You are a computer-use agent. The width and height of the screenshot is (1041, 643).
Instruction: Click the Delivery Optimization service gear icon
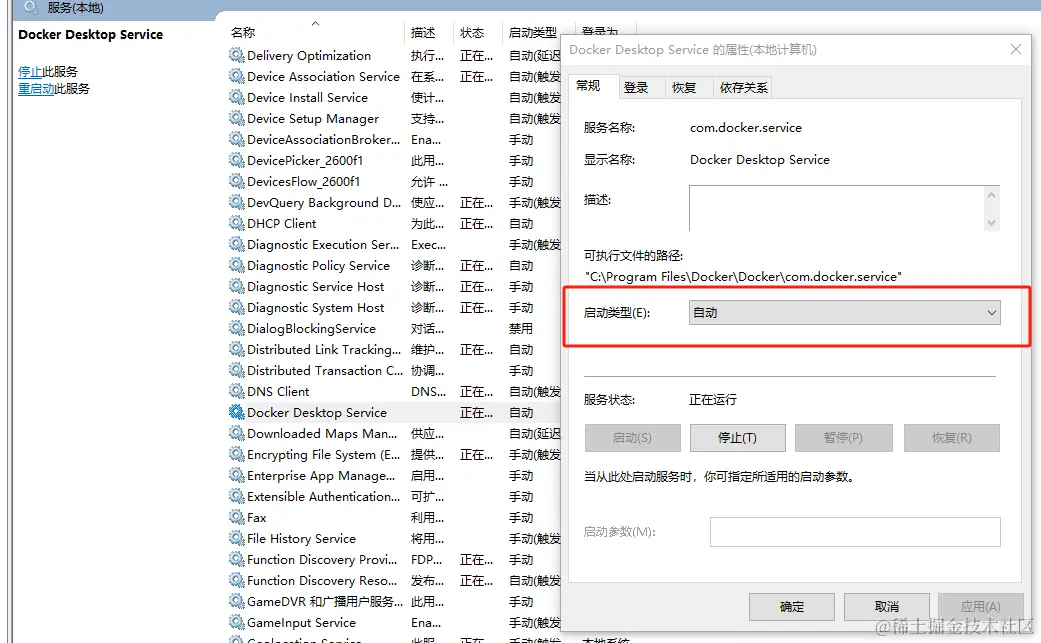(236, 55)
